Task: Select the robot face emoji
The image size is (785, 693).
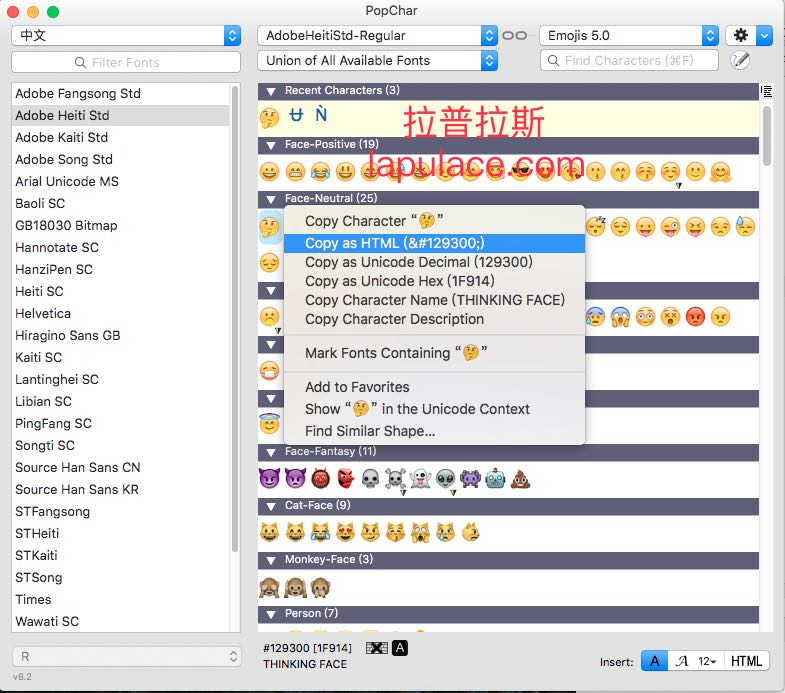Action: point(495,479)
